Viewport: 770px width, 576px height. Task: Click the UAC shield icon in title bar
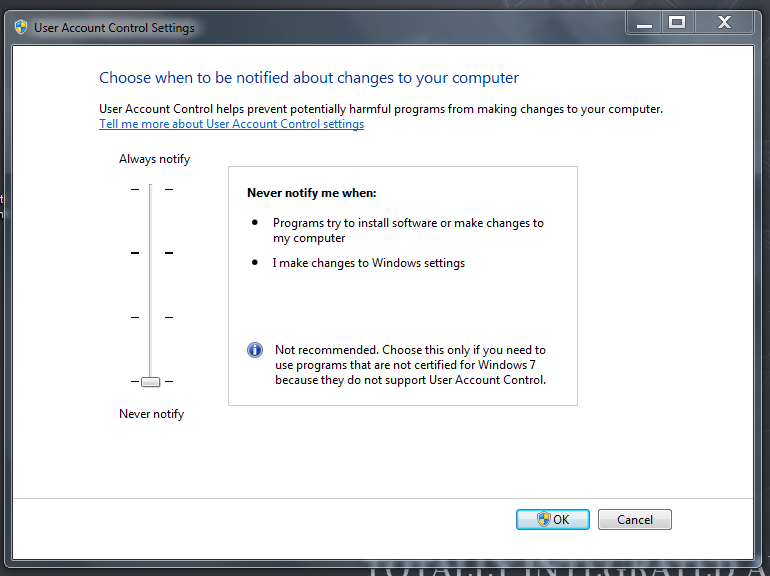(x=21, y=27)
